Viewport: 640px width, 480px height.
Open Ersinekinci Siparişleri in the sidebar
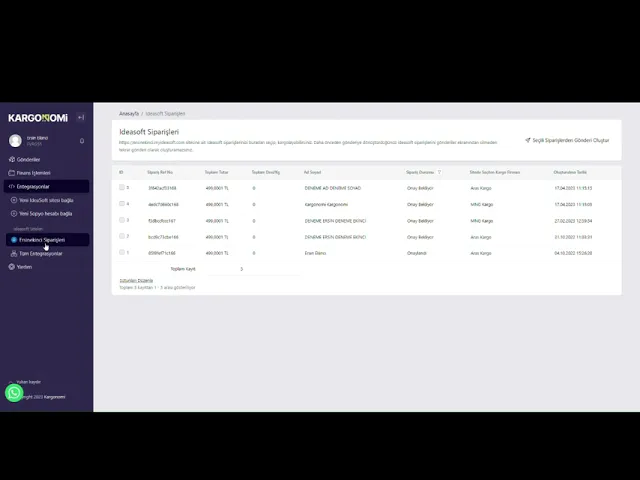[47, 240]
